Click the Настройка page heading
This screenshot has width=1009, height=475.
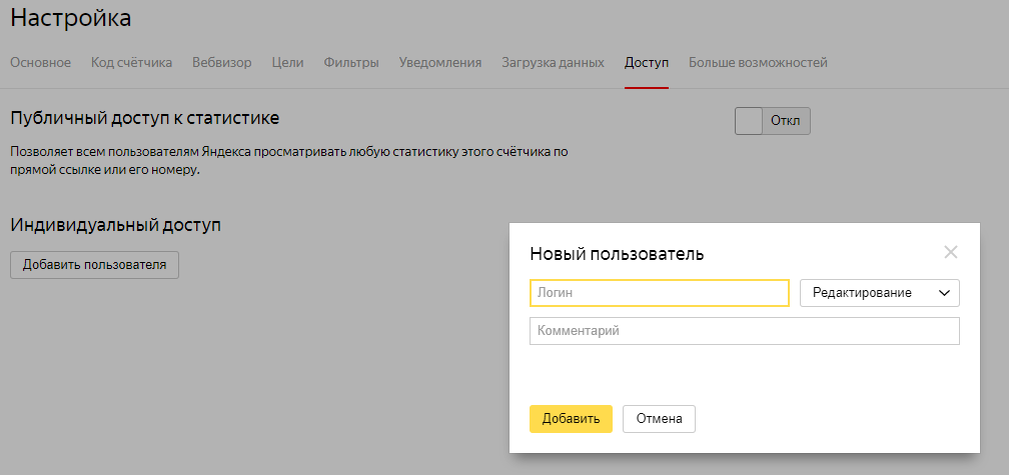[71, 17]
